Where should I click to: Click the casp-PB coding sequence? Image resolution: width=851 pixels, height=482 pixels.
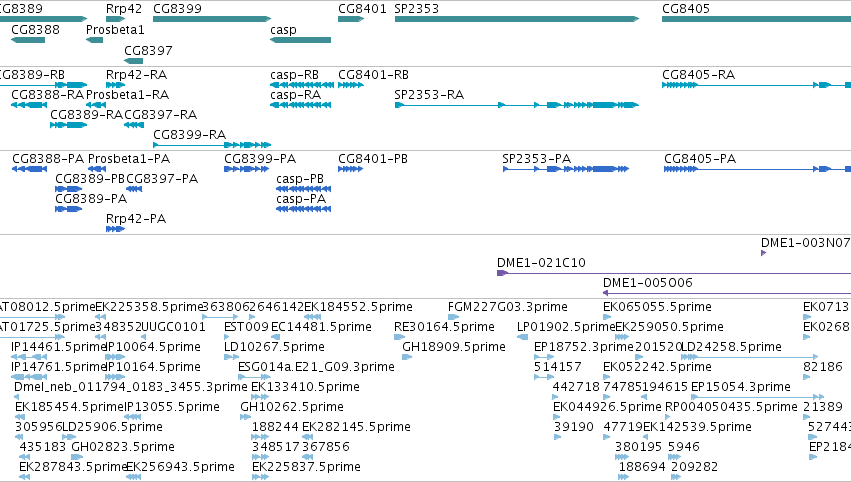click(x=303, y=189)
